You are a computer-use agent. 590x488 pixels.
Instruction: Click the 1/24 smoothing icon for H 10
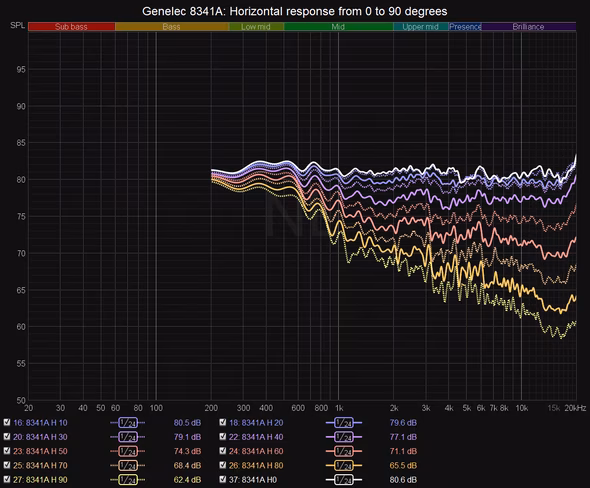point(128,423)
